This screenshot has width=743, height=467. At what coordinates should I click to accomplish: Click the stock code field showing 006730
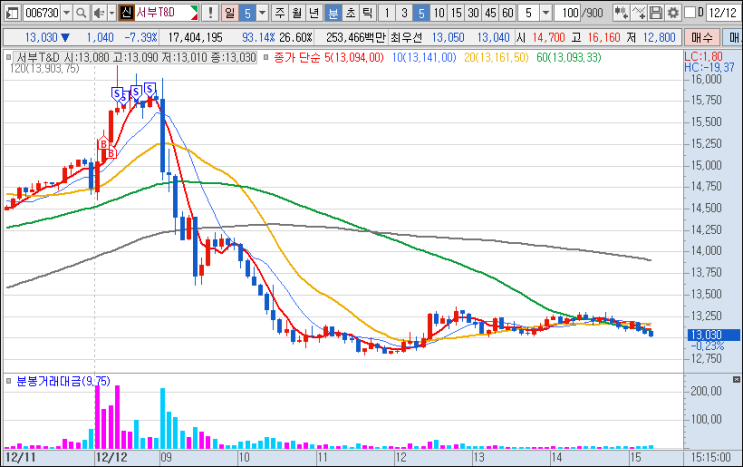coord(42,13)
